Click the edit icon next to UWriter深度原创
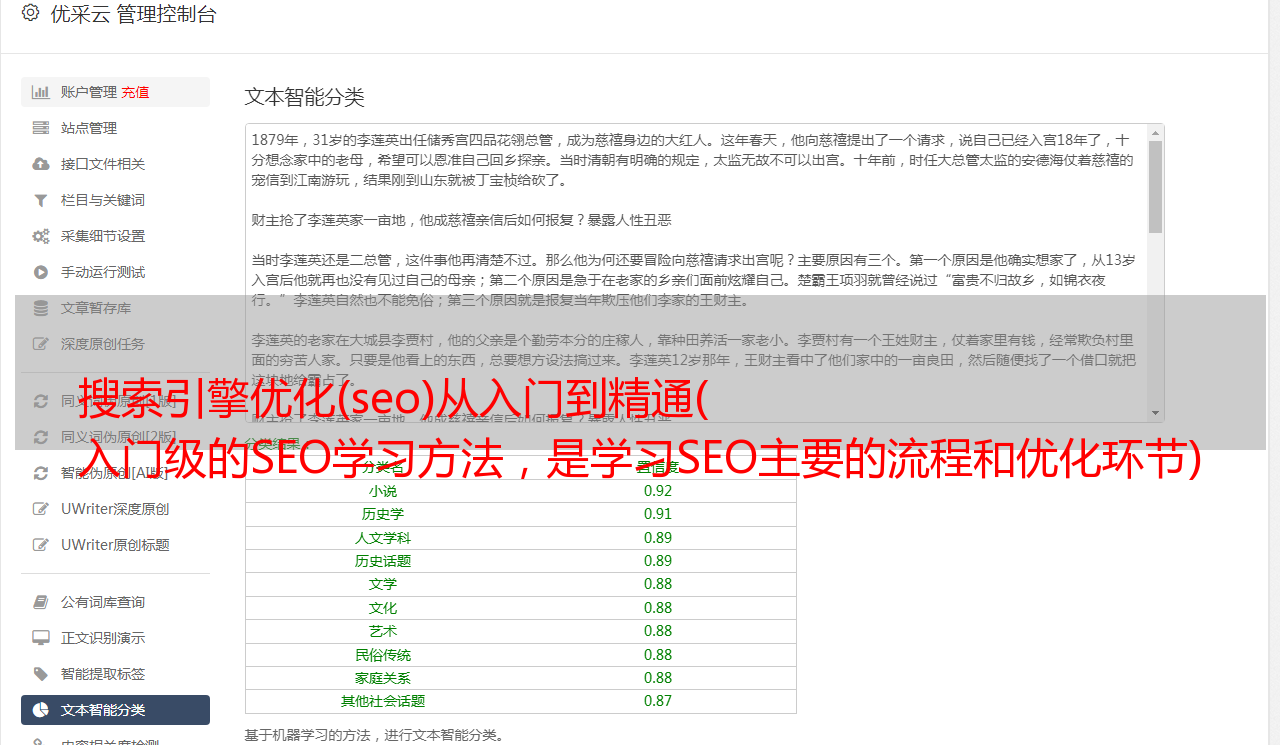This screenshot has width=1280, height=745. tap(41, 509)
